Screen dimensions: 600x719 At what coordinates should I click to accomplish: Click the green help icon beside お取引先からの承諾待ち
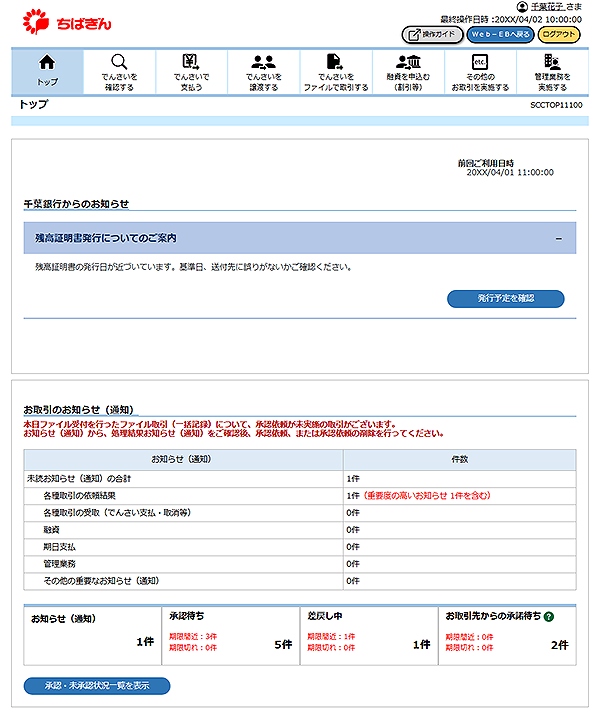(549, 617)
